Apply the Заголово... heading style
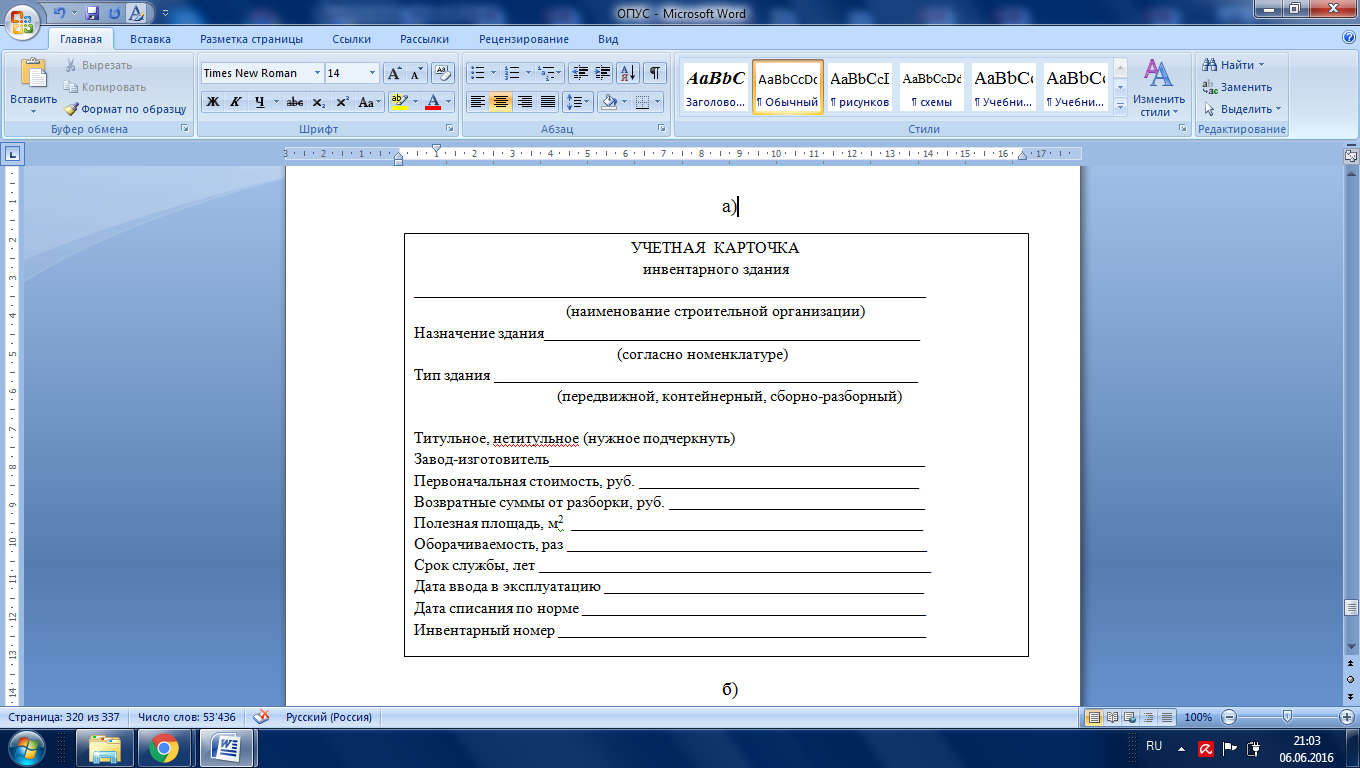 [715, 87]
